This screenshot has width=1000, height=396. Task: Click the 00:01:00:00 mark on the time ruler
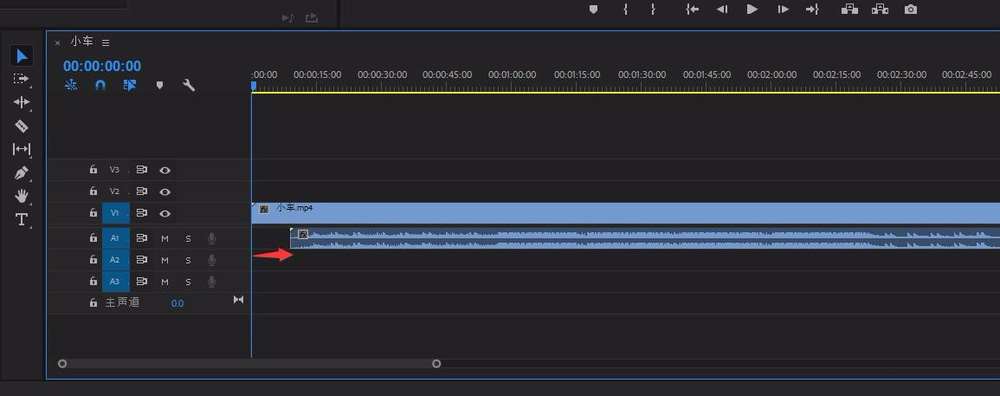512,75
